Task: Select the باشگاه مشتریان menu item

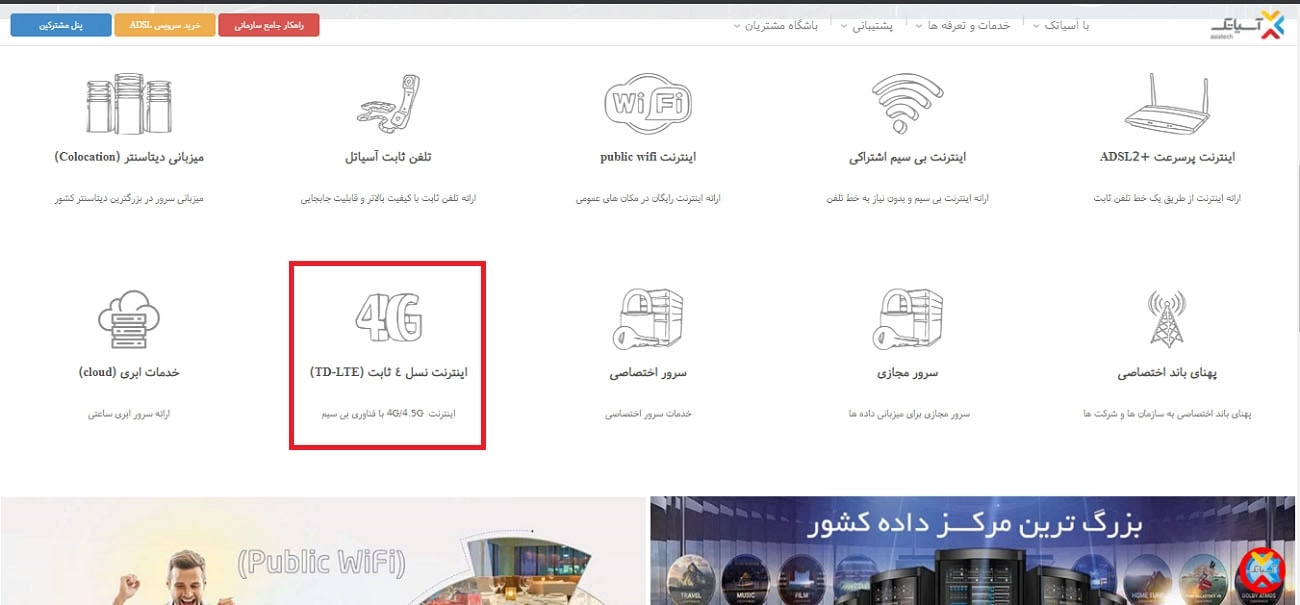Action: [782, 27]
